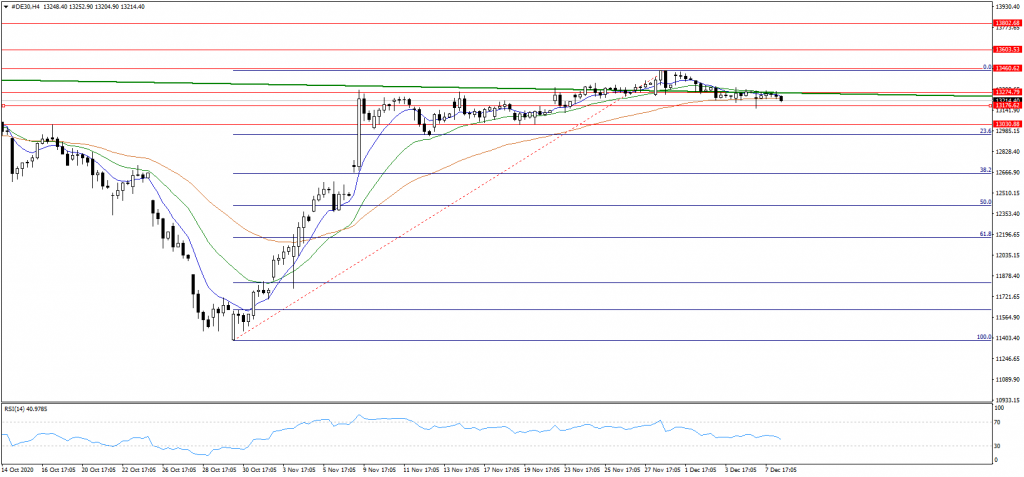Viewport: 1024px width, 477px height.
Task: Open the dropdown arrow beside #DE30,H4
Action: (7, 7)
